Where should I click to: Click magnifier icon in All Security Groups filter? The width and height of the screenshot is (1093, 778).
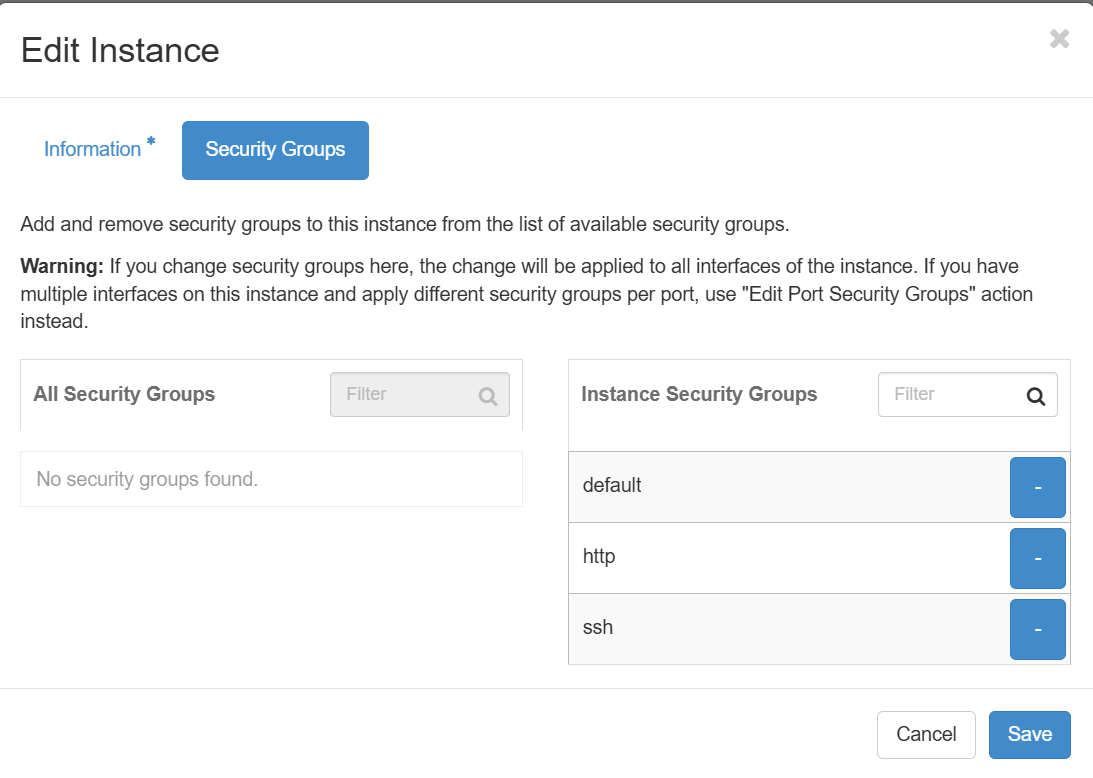tap(488, 396)
